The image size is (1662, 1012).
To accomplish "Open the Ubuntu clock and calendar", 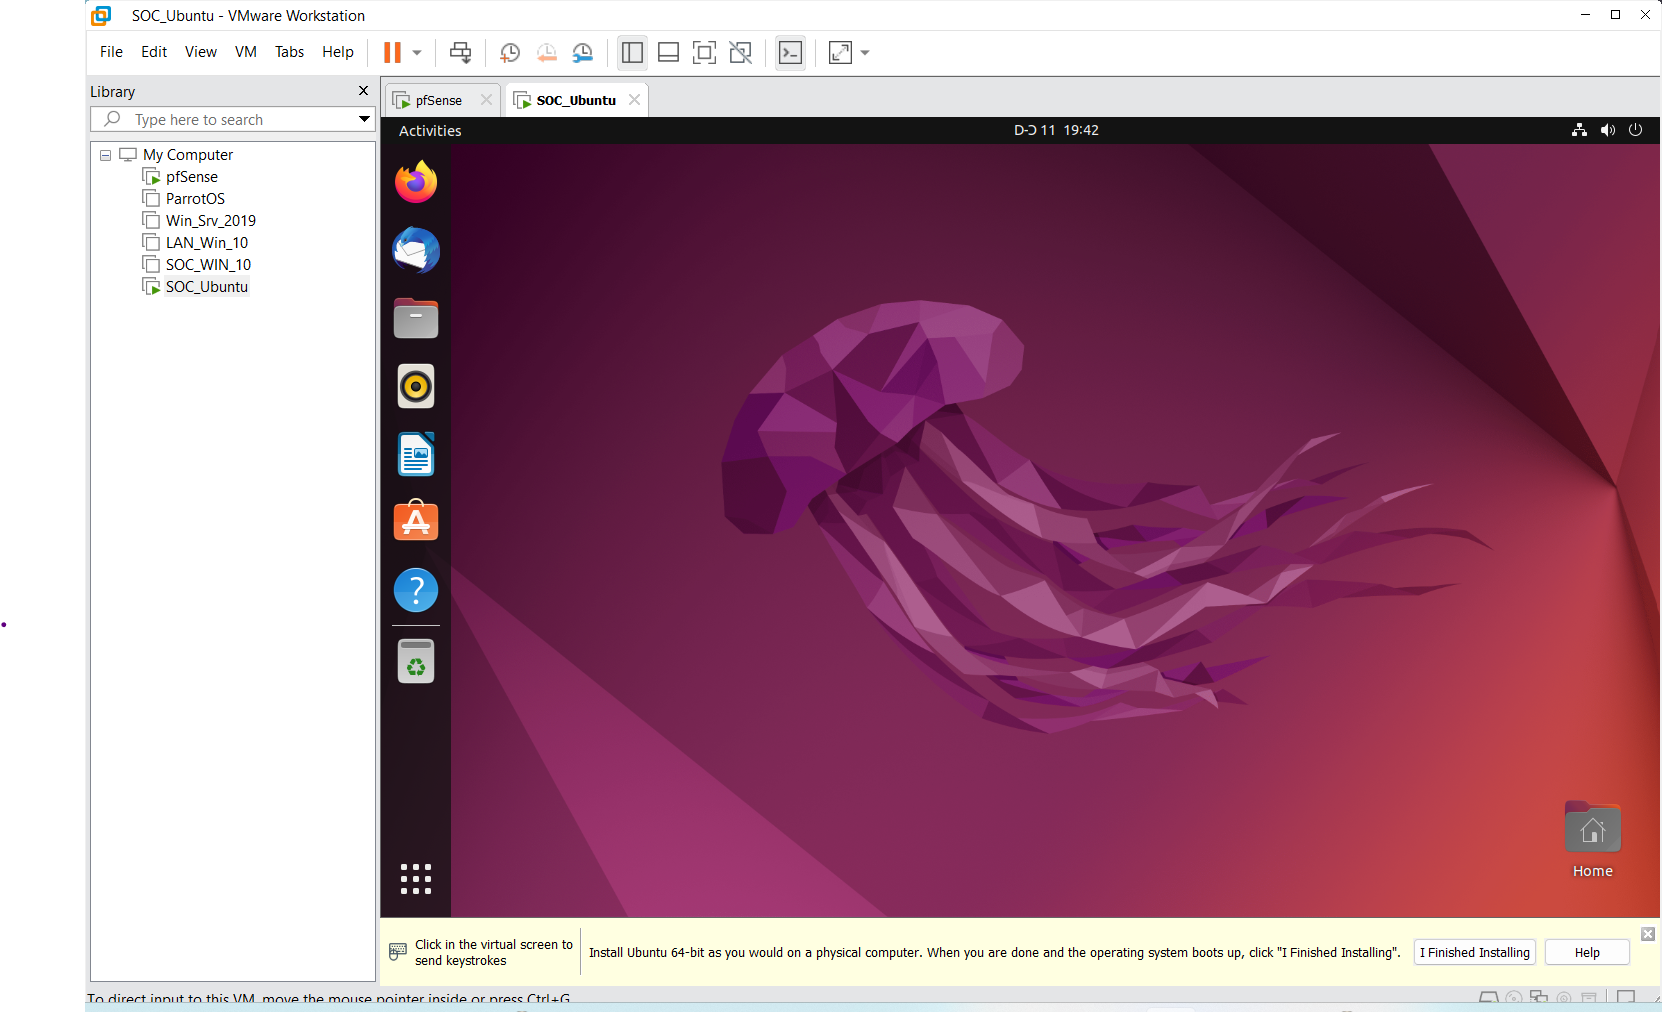I will point(1056,130).
